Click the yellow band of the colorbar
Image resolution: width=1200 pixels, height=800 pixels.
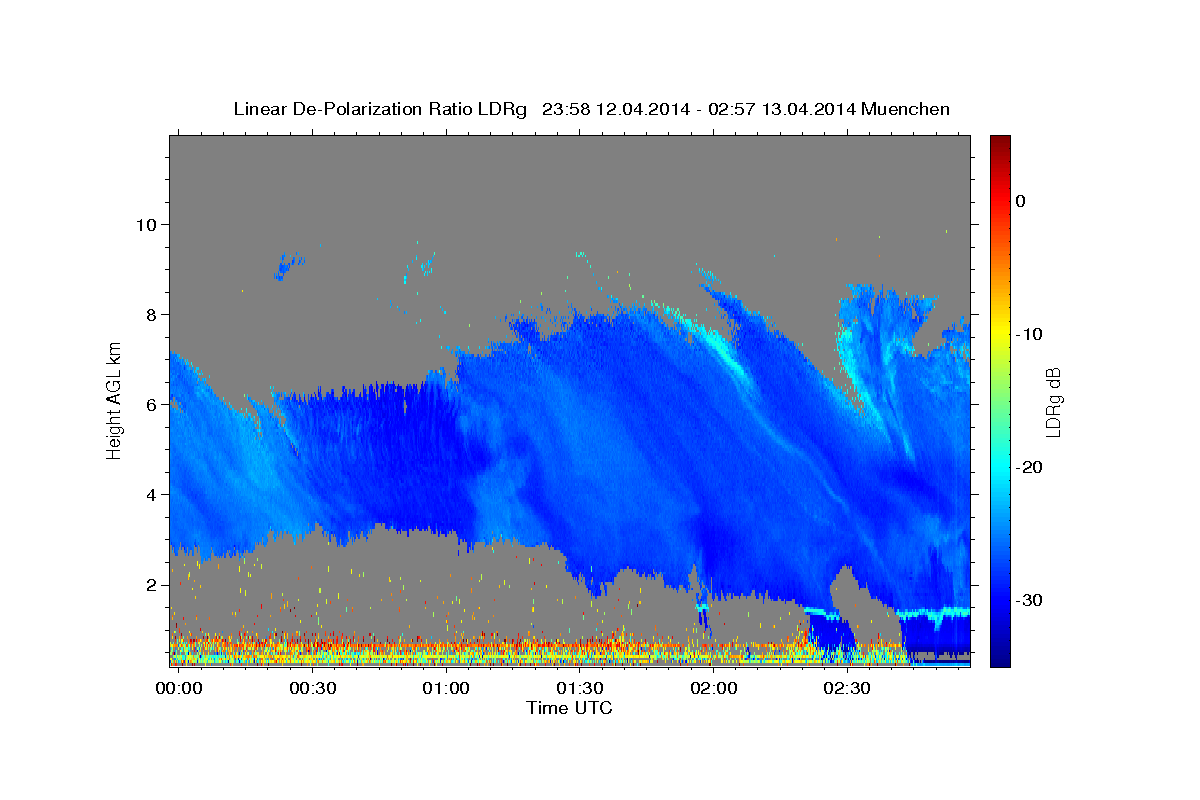tap(999, 327)
